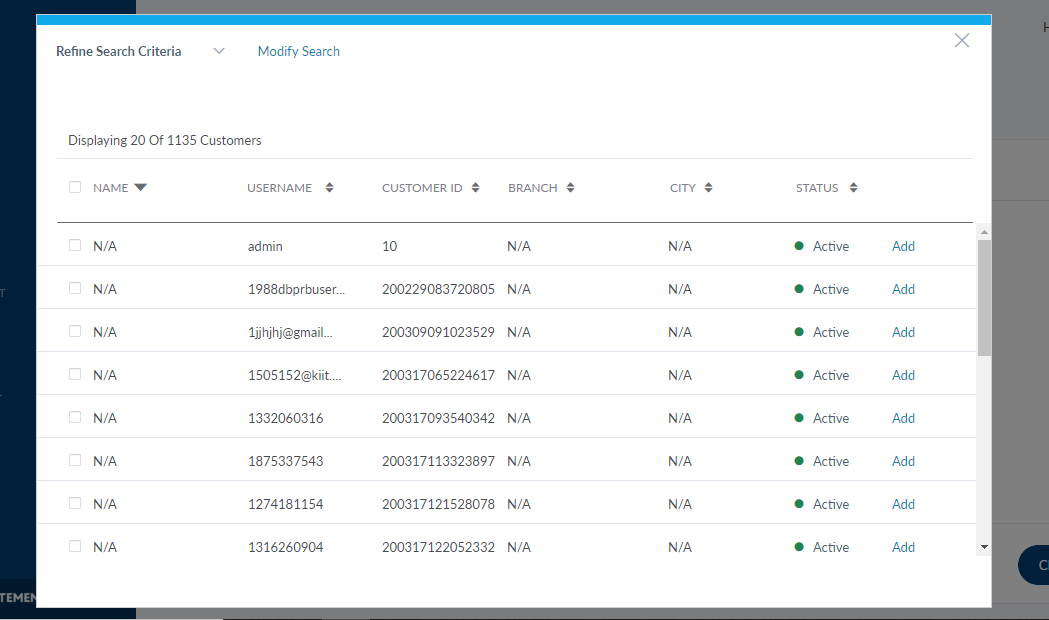Screen dimensions: 1049x620
Task: Check the box for the admin row
Action: pos(75,245)
